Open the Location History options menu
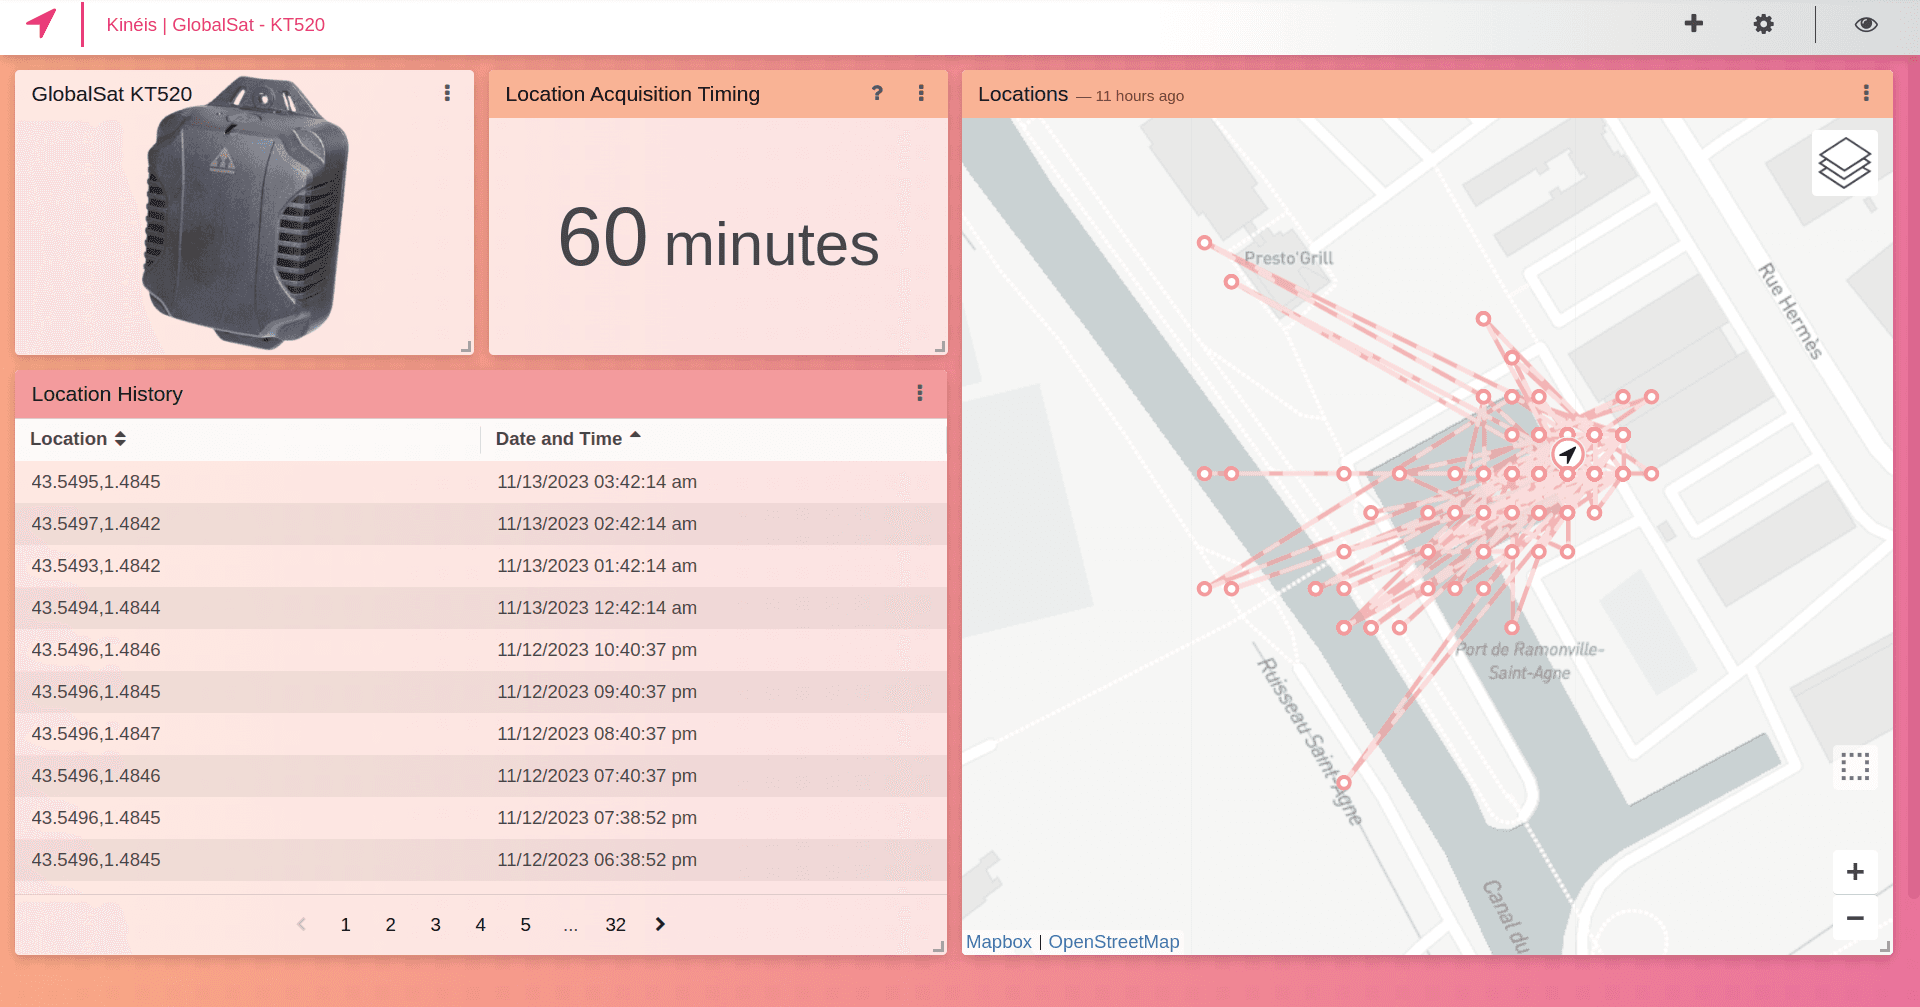The width and height of the screenshot is (1920, 1007). (x=920, y=393)
